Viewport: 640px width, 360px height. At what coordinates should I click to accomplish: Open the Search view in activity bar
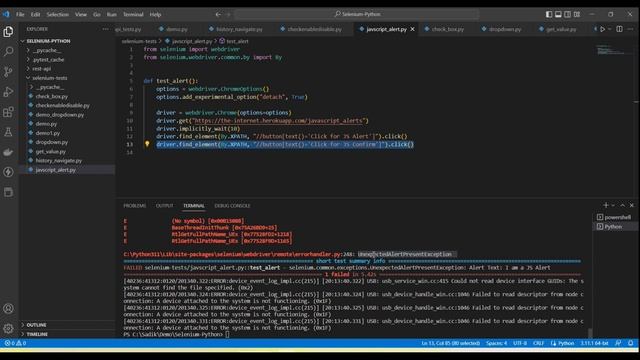point(8,51)
